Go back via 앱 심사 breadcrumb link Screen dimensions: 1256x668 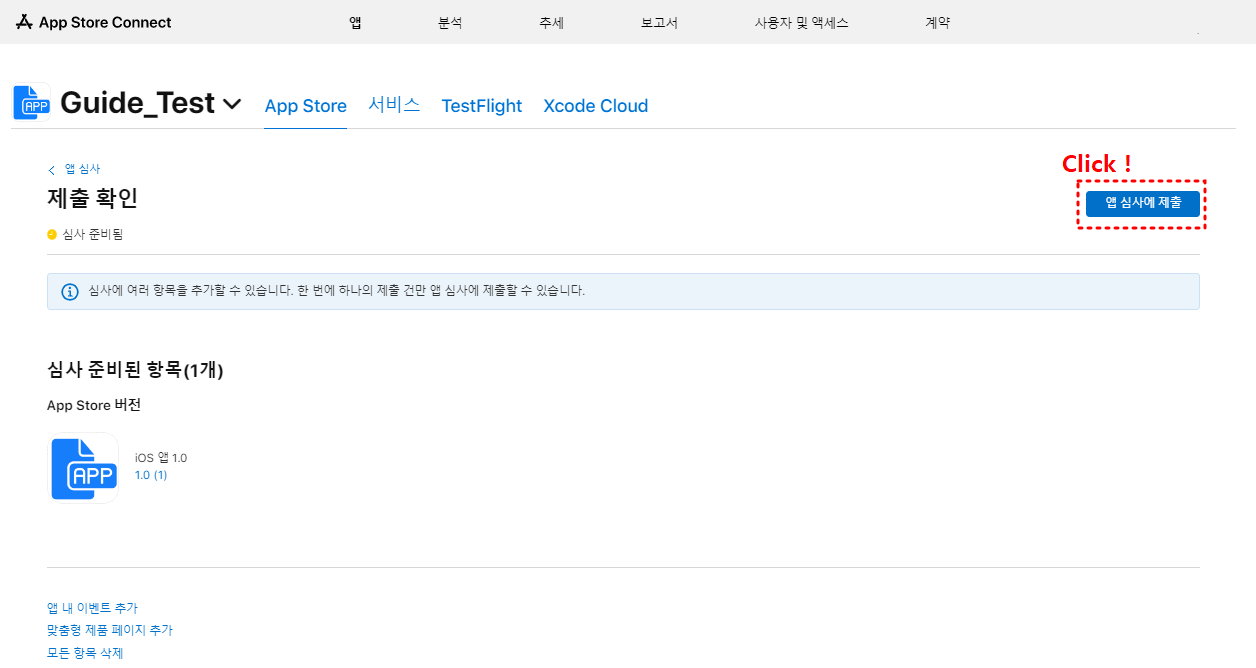point(82,169)
